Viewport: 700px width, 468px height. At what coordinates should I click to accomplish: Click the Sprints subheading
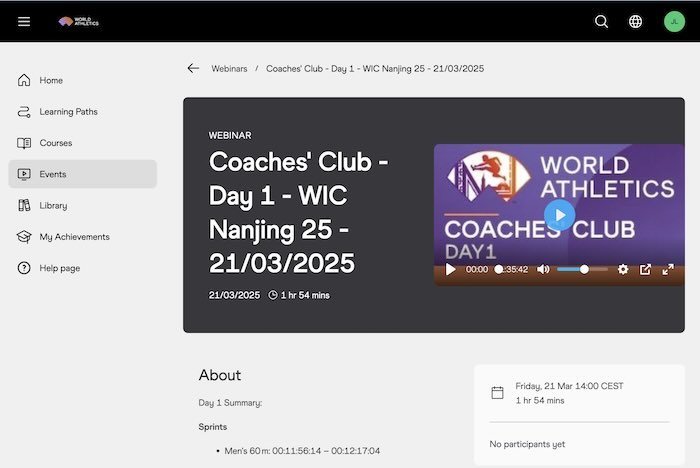212,427
